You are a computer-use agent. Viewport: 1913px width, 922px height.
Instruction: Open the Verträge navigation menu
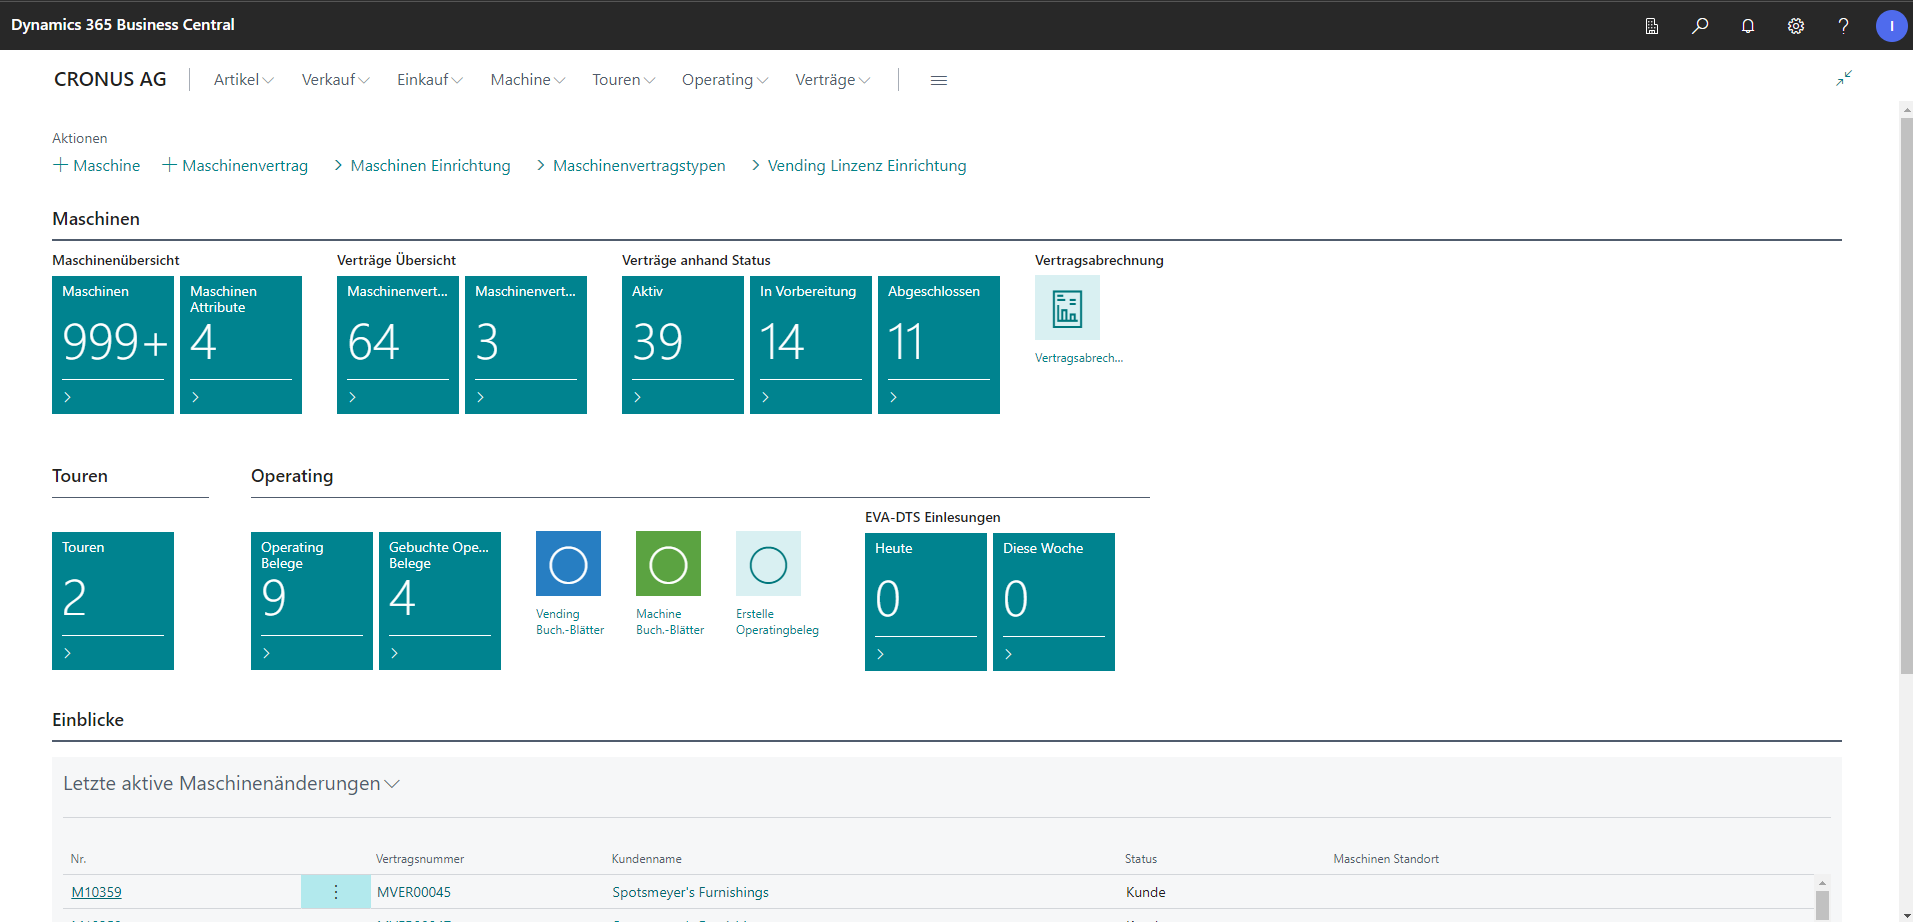coord(832,80)
